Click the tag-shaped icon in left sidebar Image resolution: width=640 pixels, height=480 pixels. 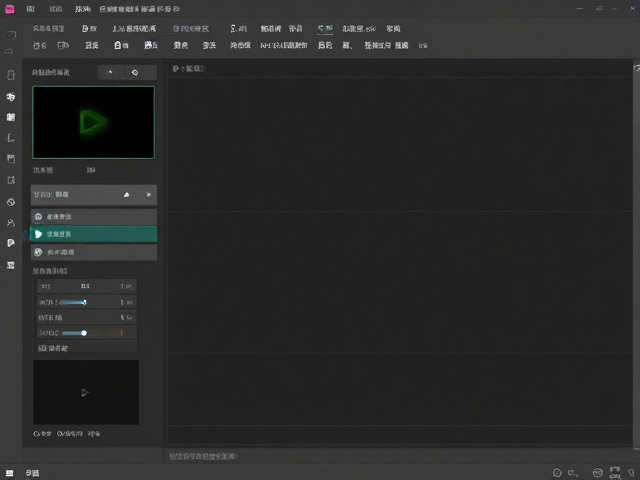[11, 243]
